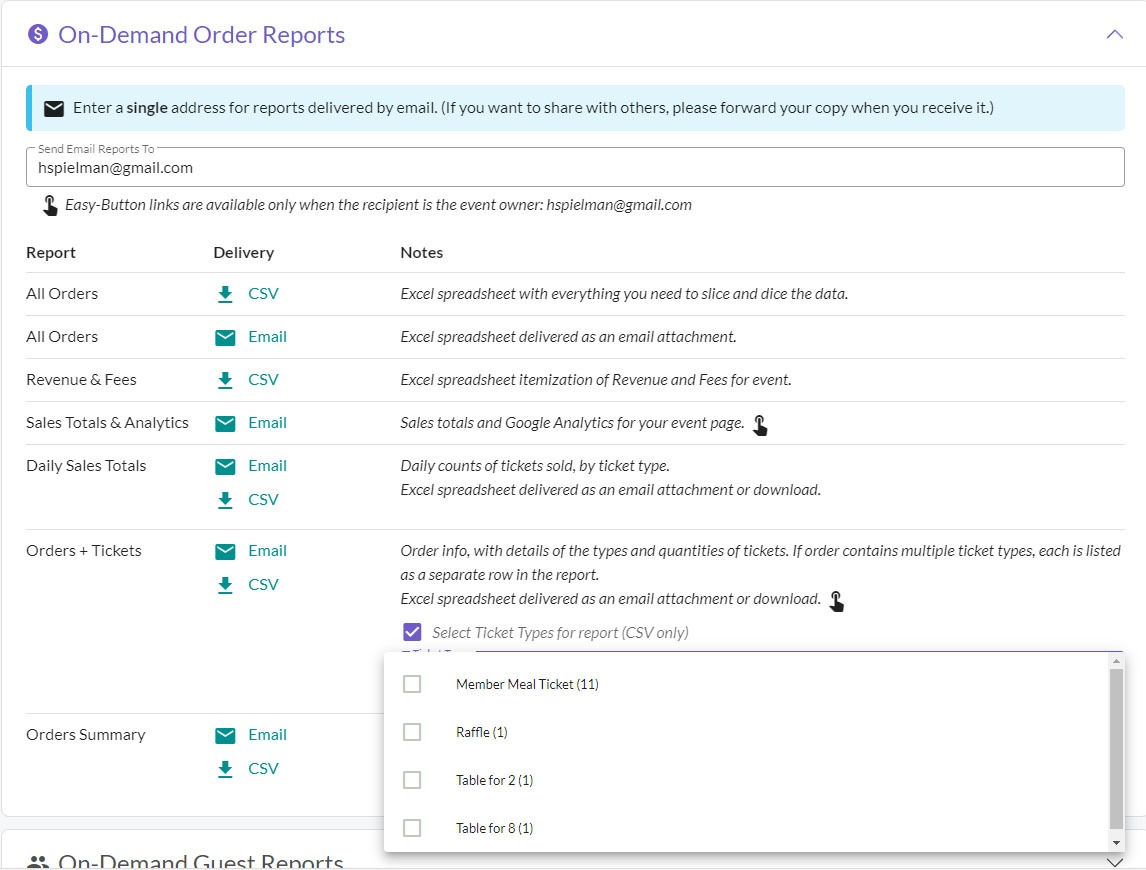
Task: Click the people icon beside On-Demand Guest Reports
Action: pos(38,862)
